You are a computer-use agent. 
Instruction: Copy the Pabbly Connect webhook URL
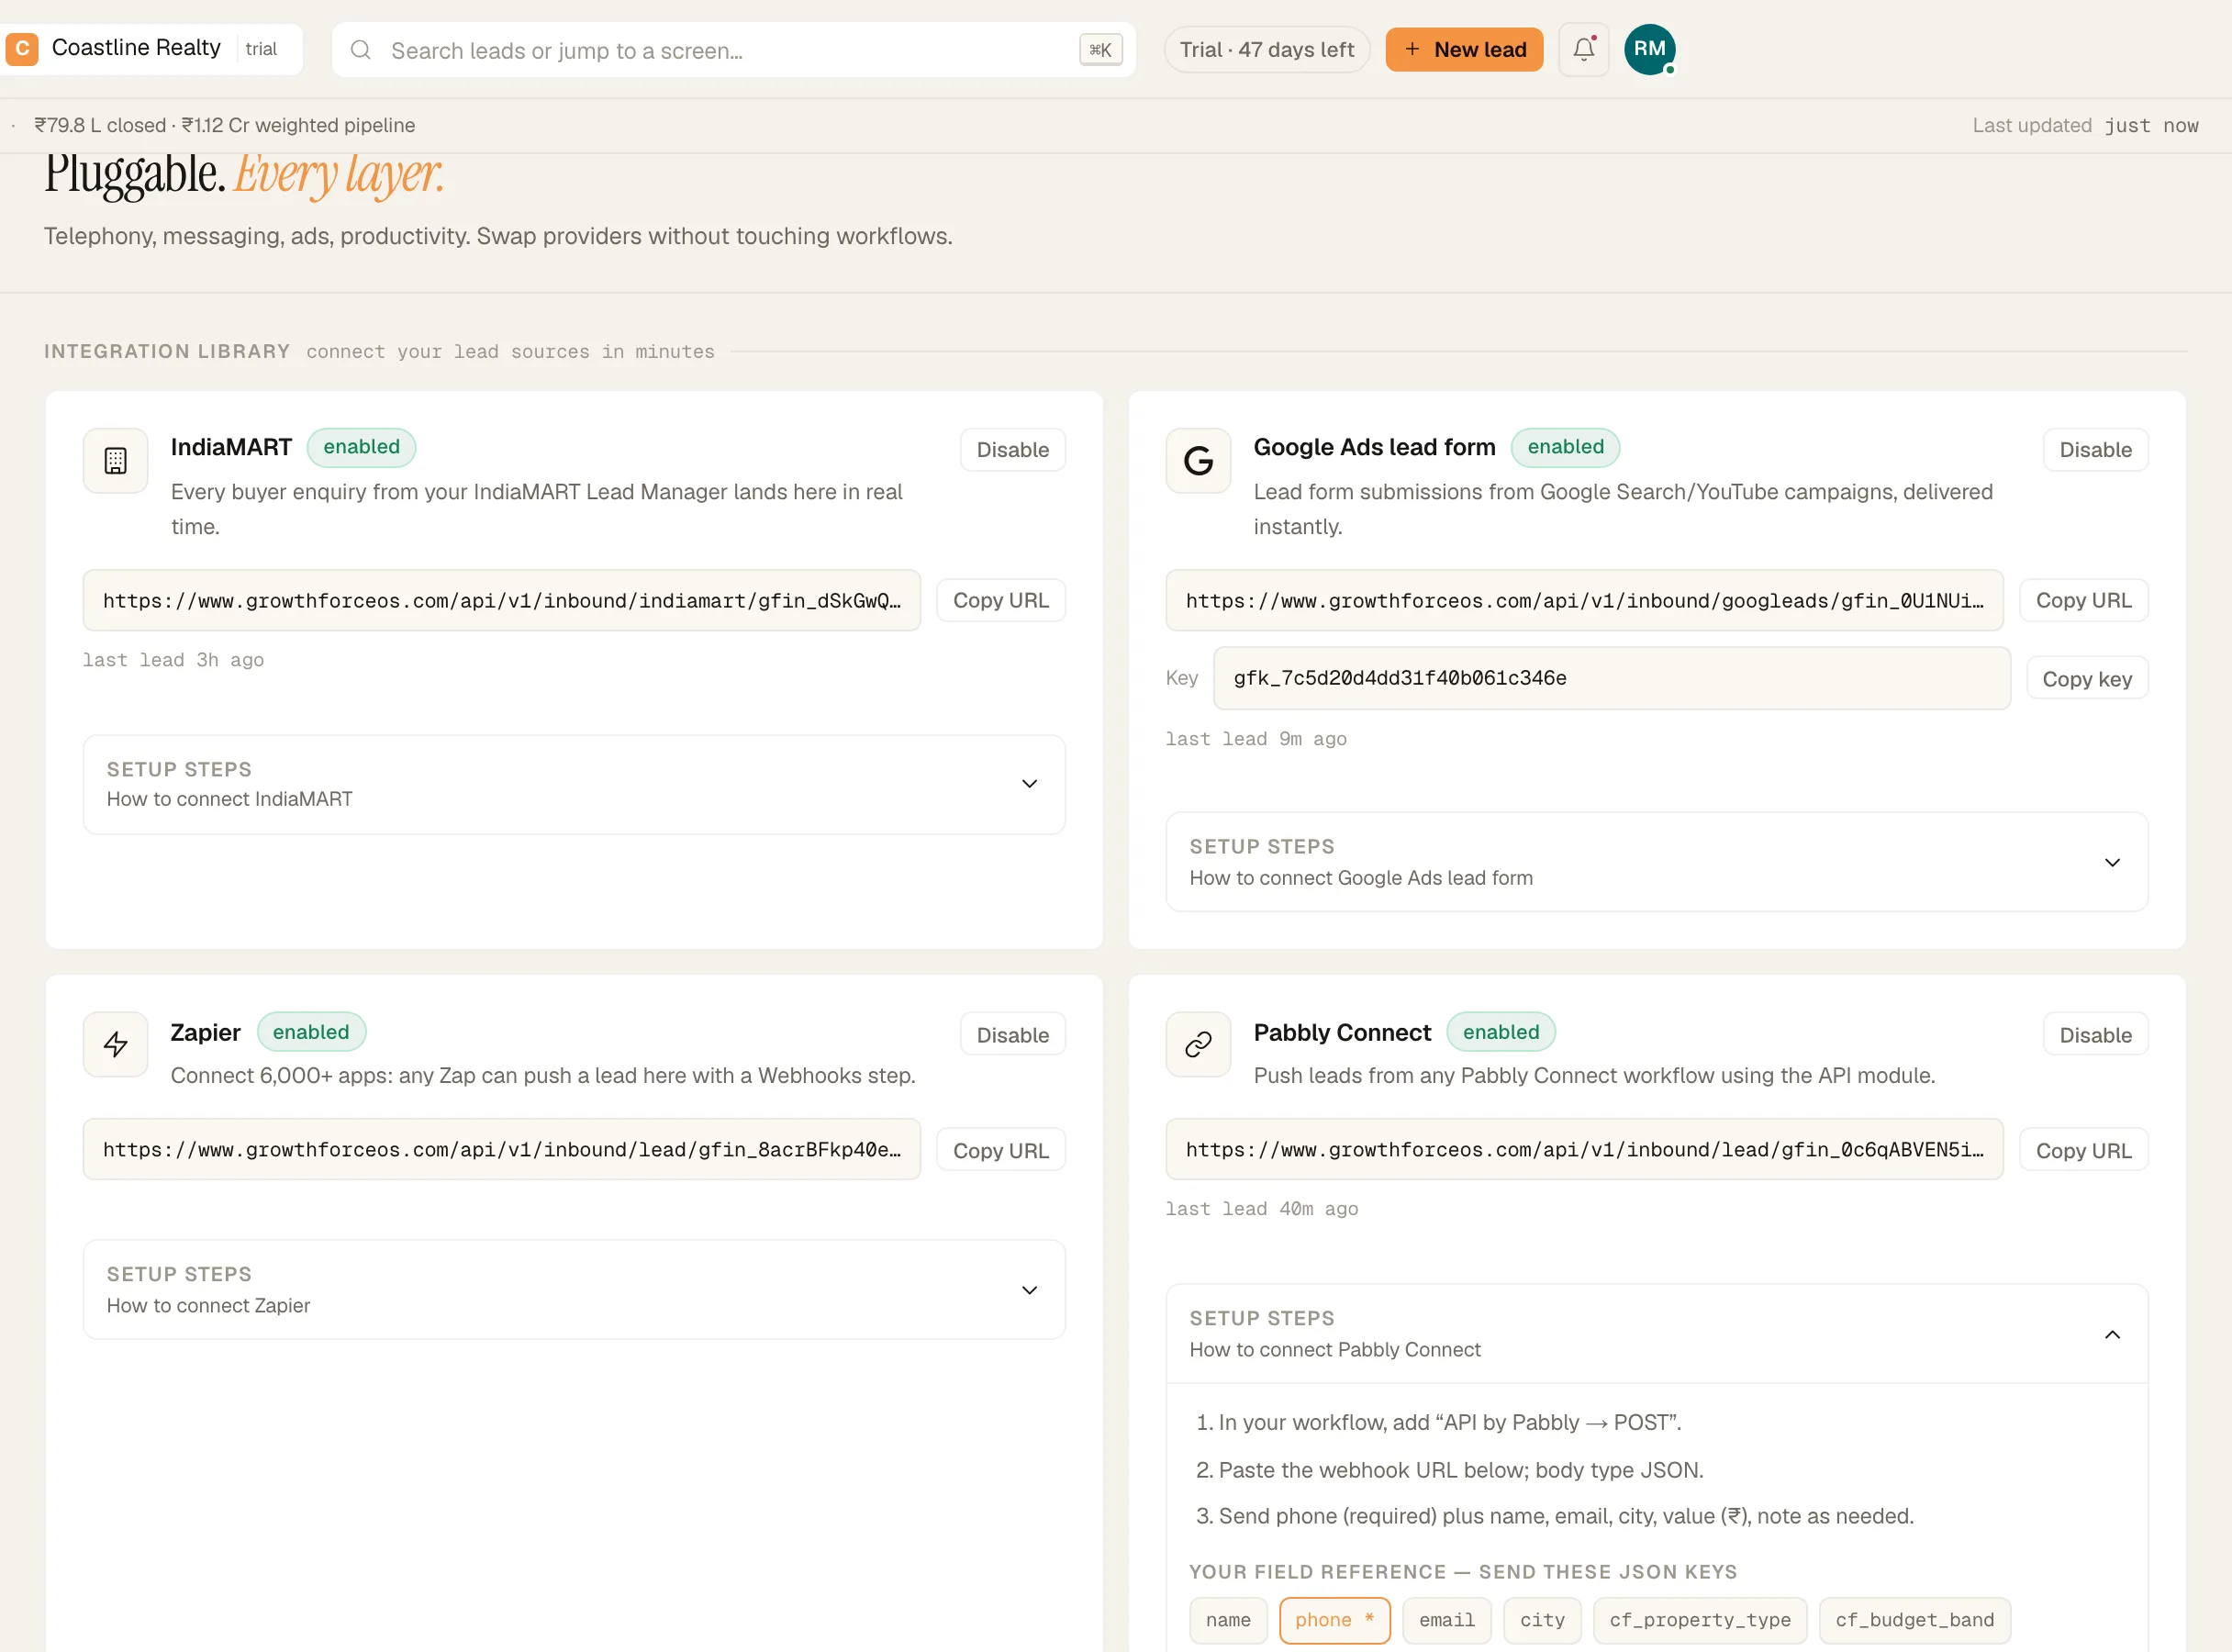2083,1150
